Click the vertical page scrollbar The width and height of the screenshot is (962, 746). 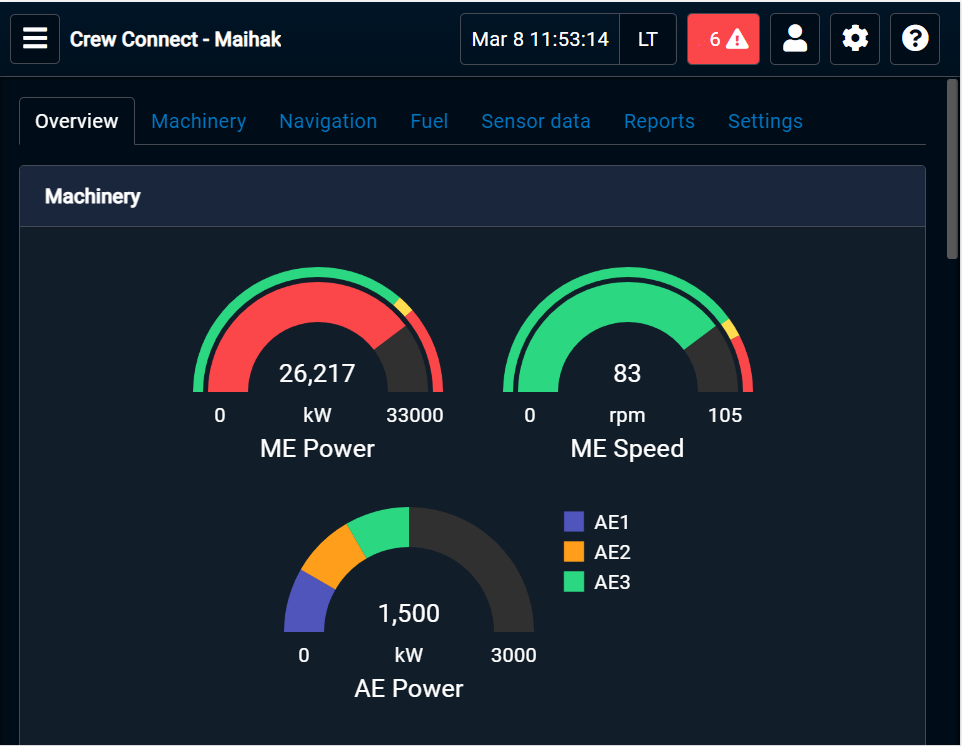[x=952, y=170]
